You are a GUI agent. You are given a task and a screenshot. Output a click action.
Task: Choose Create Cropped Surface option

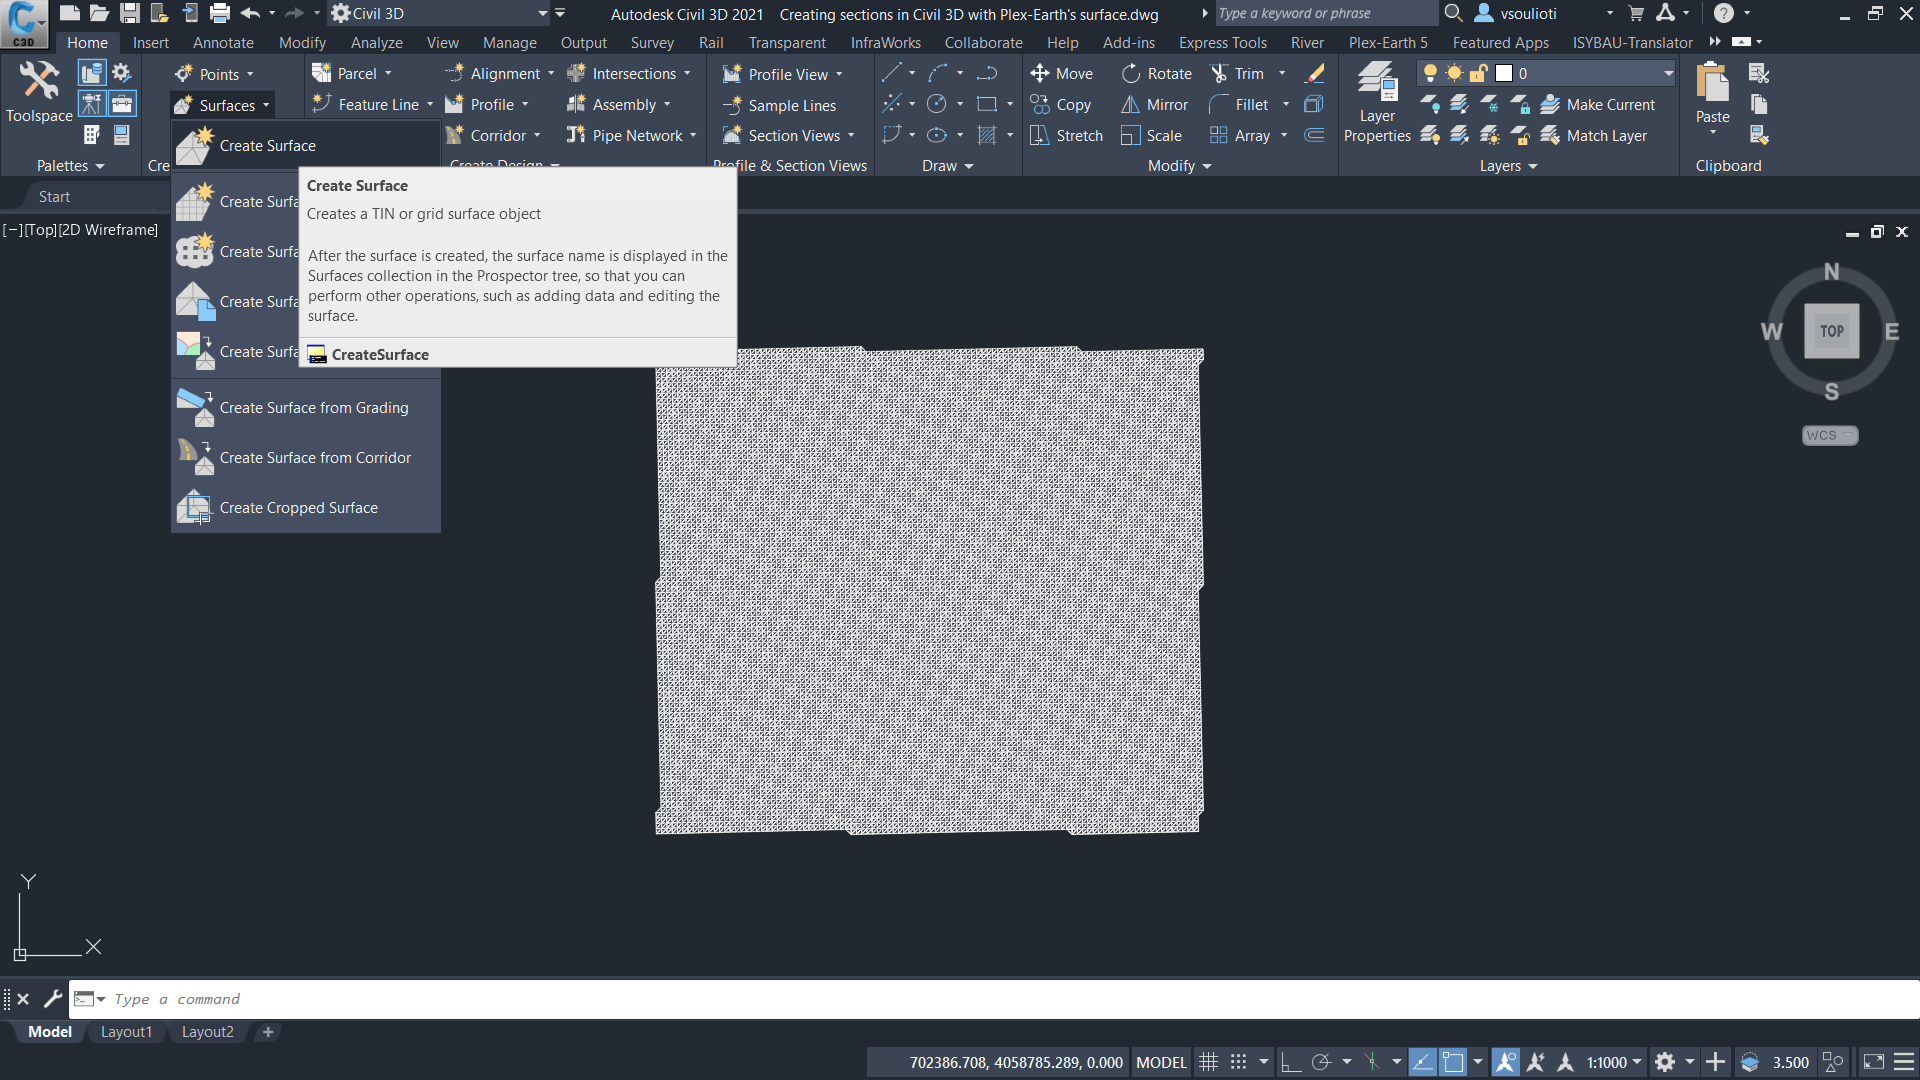coord(305,508)
